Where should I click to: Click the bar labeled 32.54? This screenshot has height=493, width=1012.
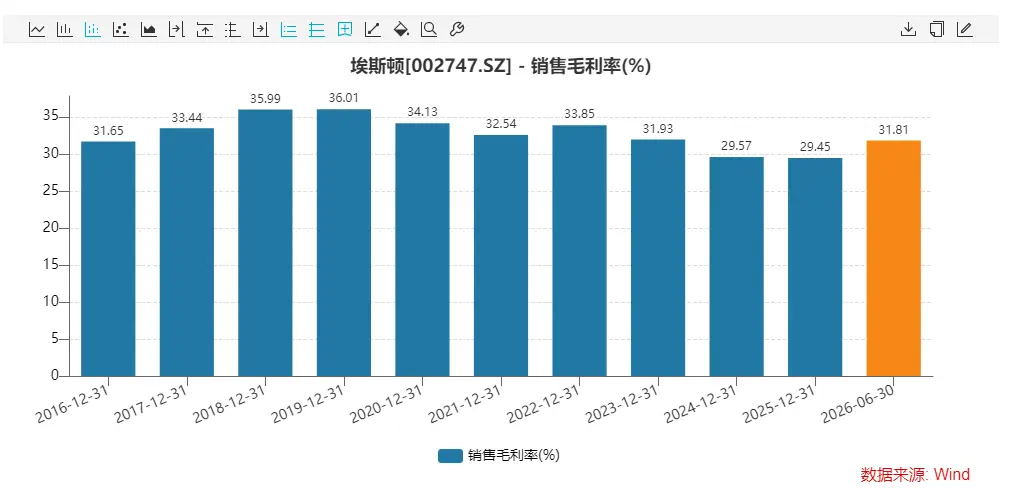pyautogui.click(x=501, y=256)
